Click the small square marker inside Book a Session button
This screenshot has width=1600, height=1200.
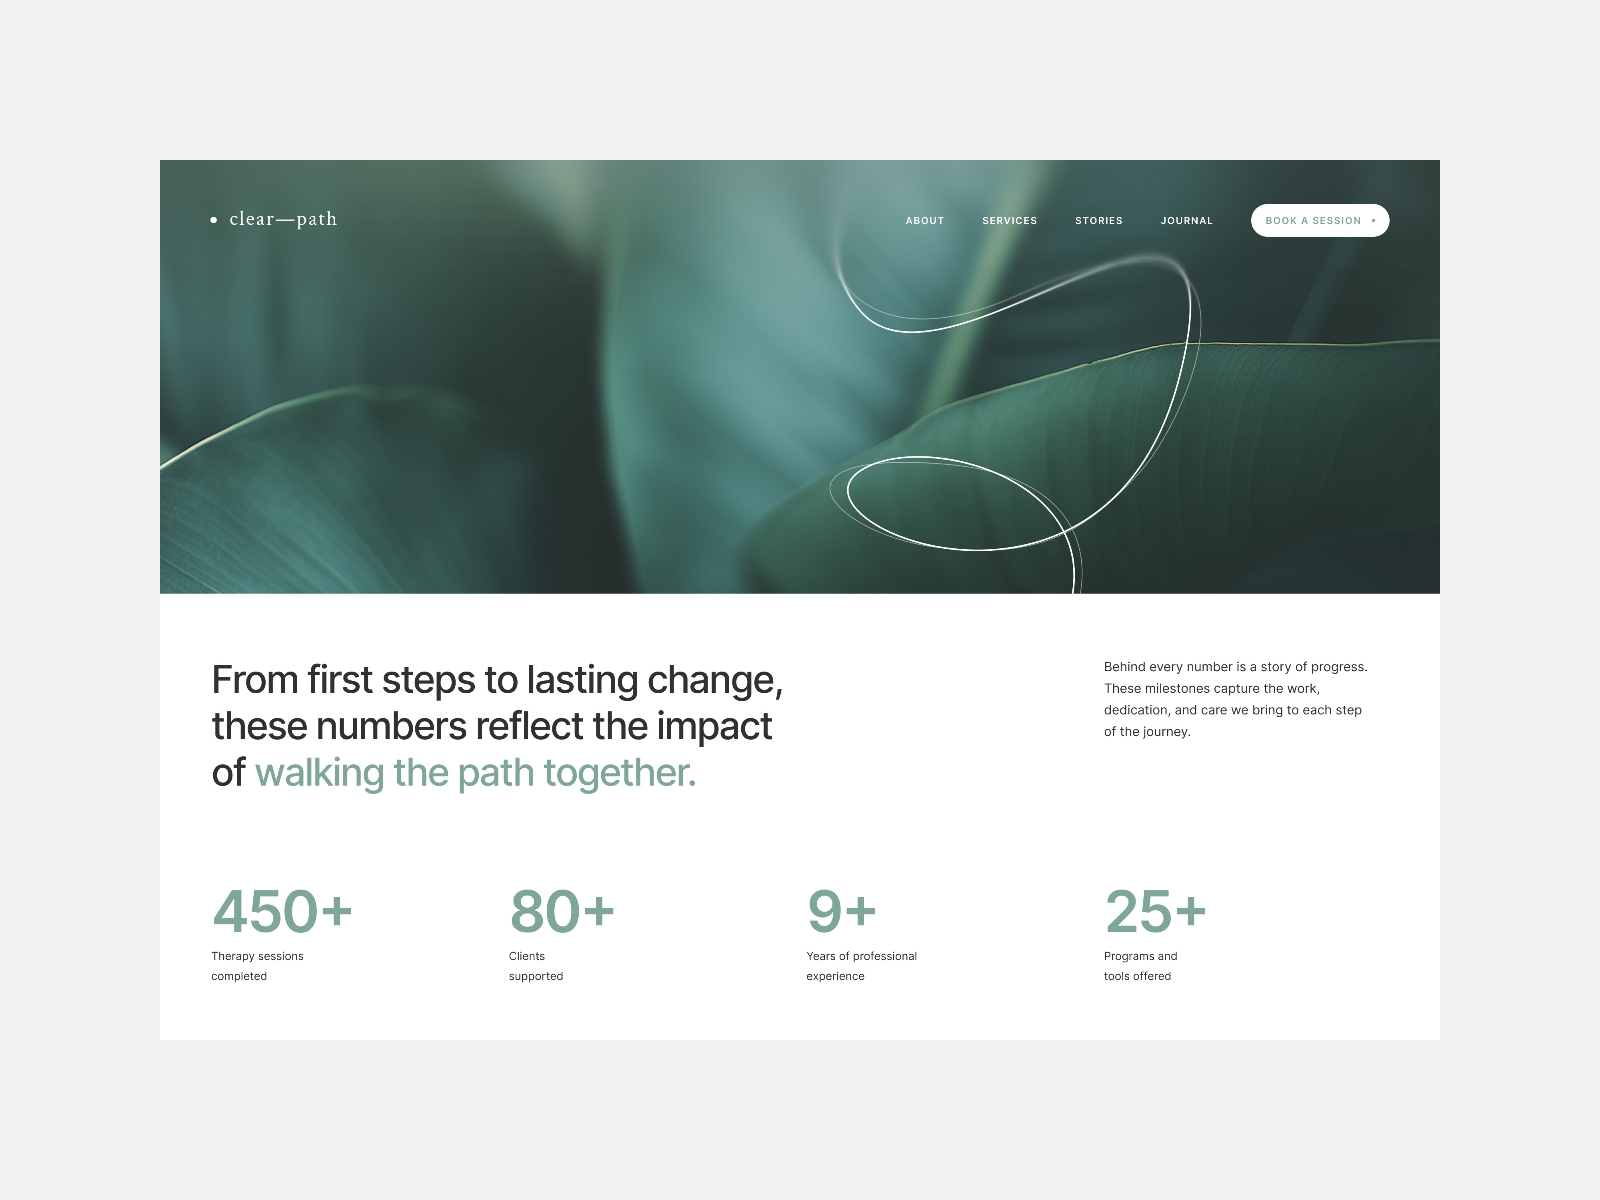click(x=1375, y=220)
